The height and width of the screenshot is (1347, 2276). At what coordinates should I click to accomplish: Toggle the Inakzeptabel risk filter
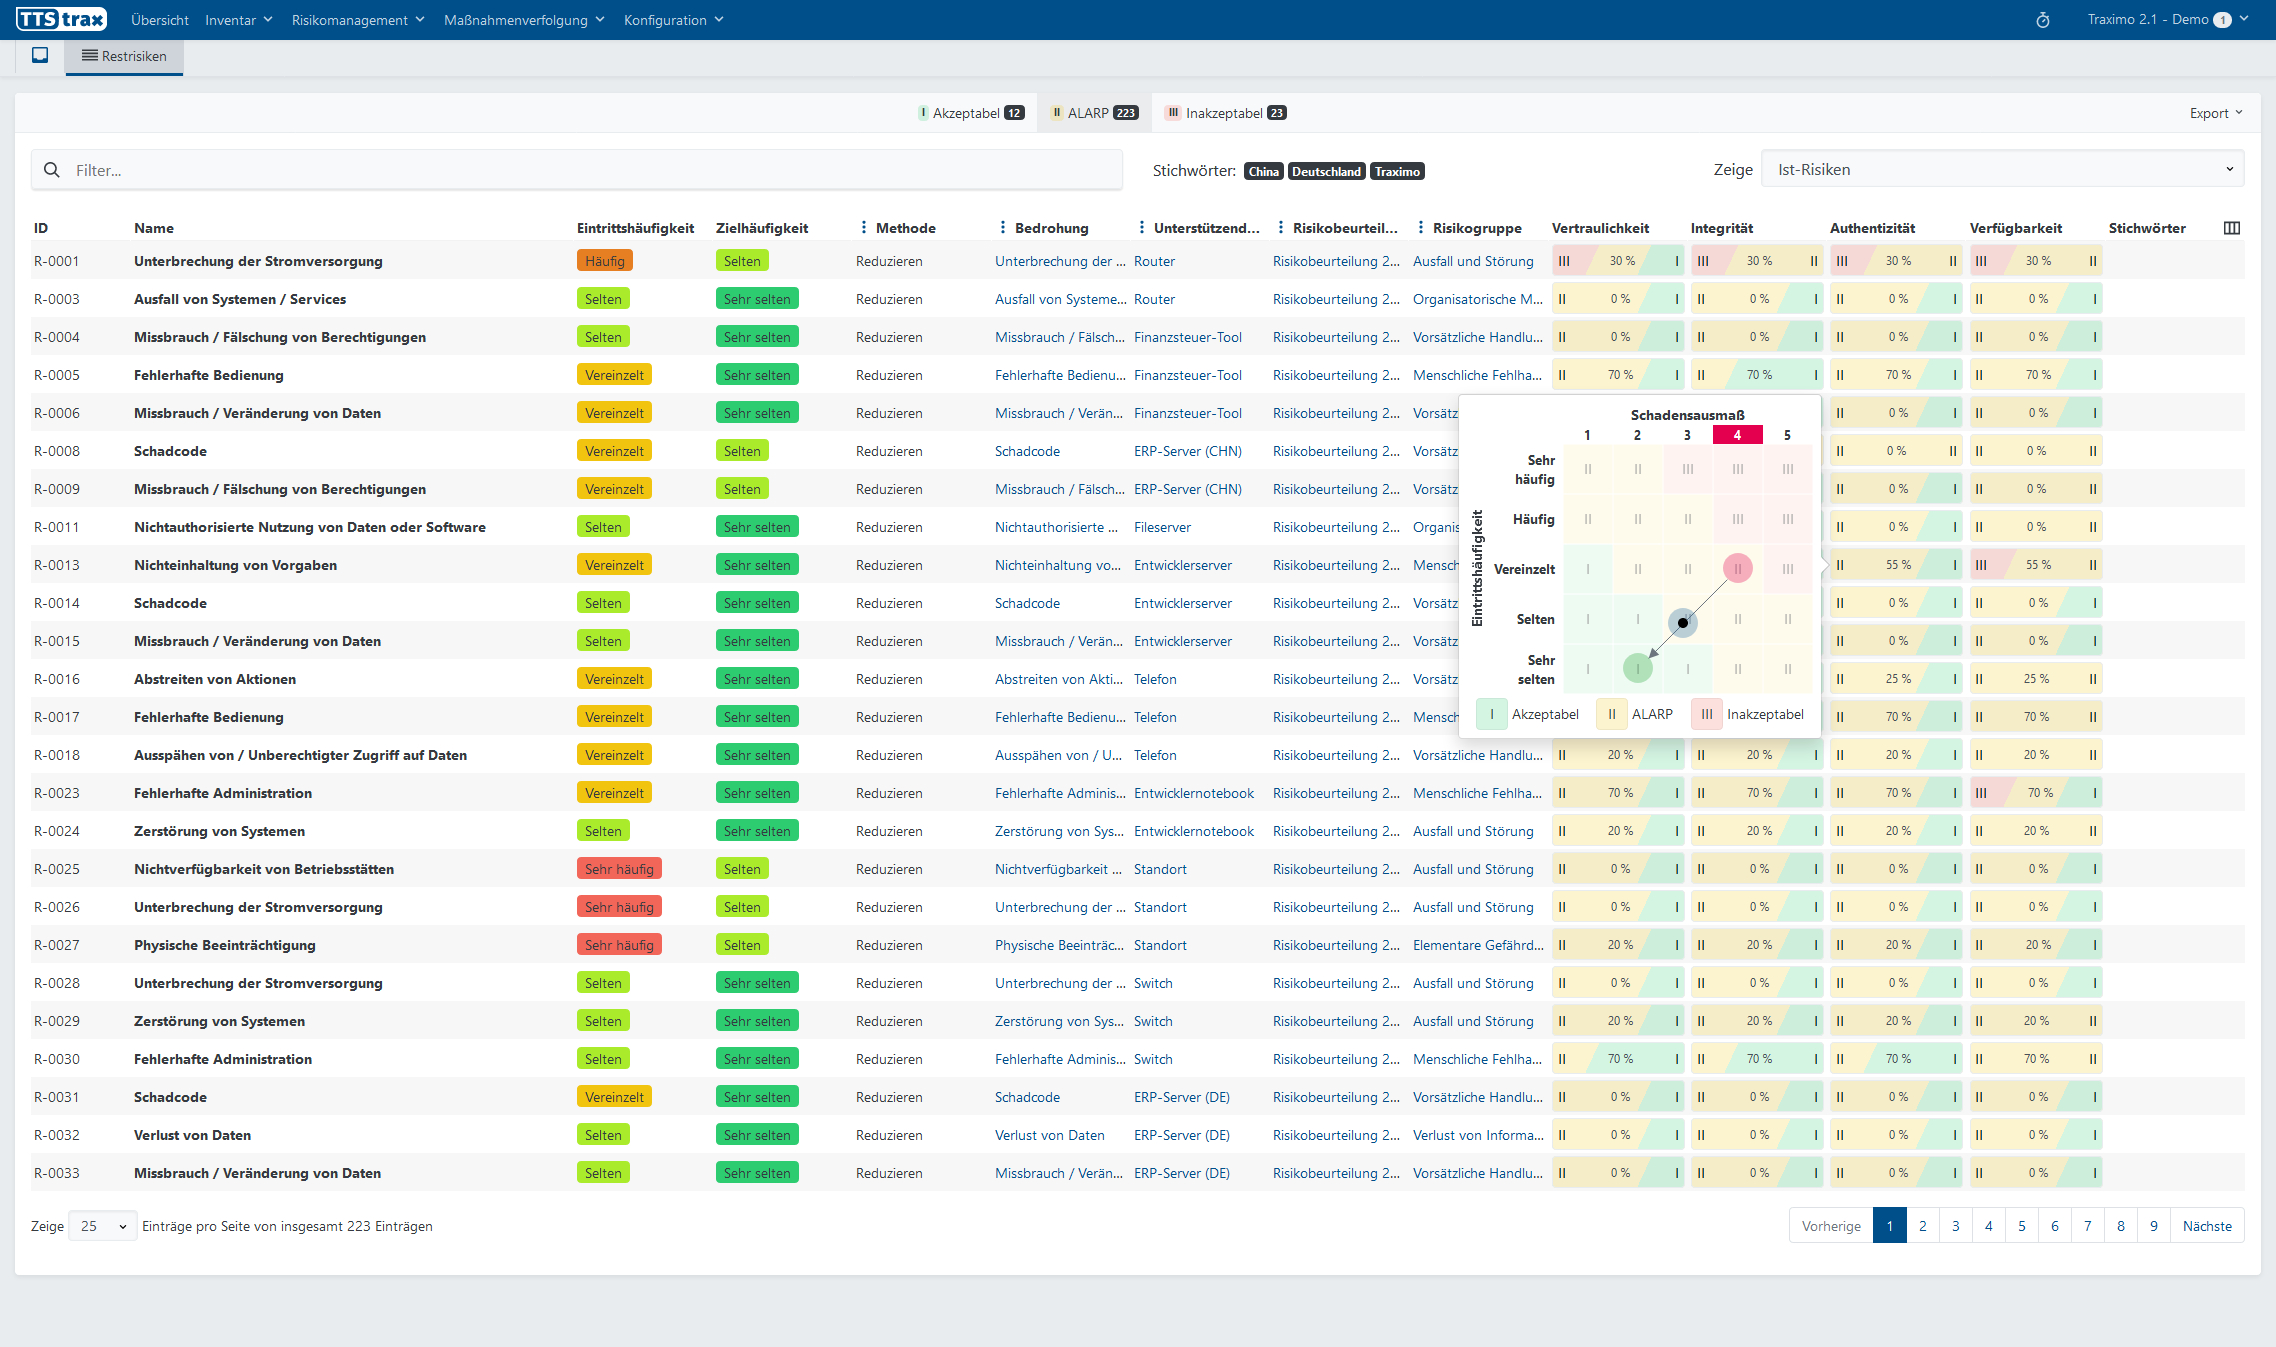1225,113
